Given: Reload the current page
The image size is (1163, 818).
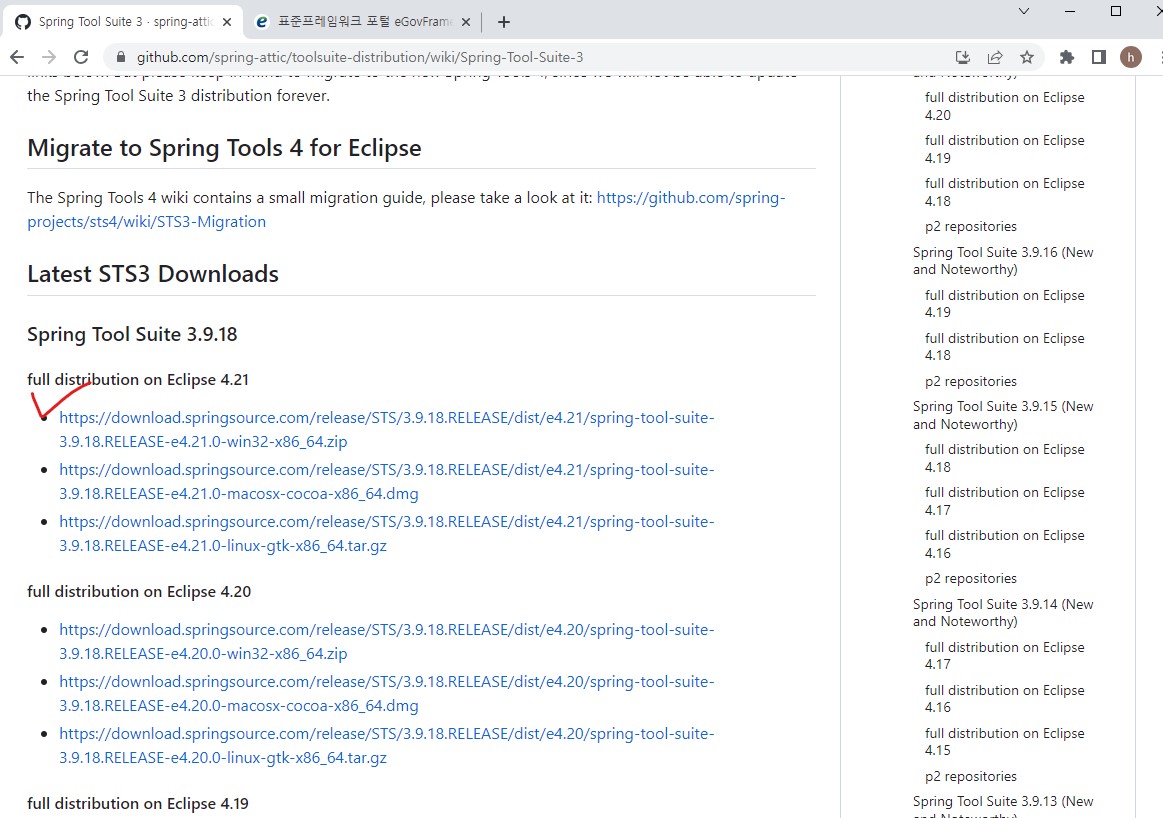Looking at the screenshot, I should [82, 57].
